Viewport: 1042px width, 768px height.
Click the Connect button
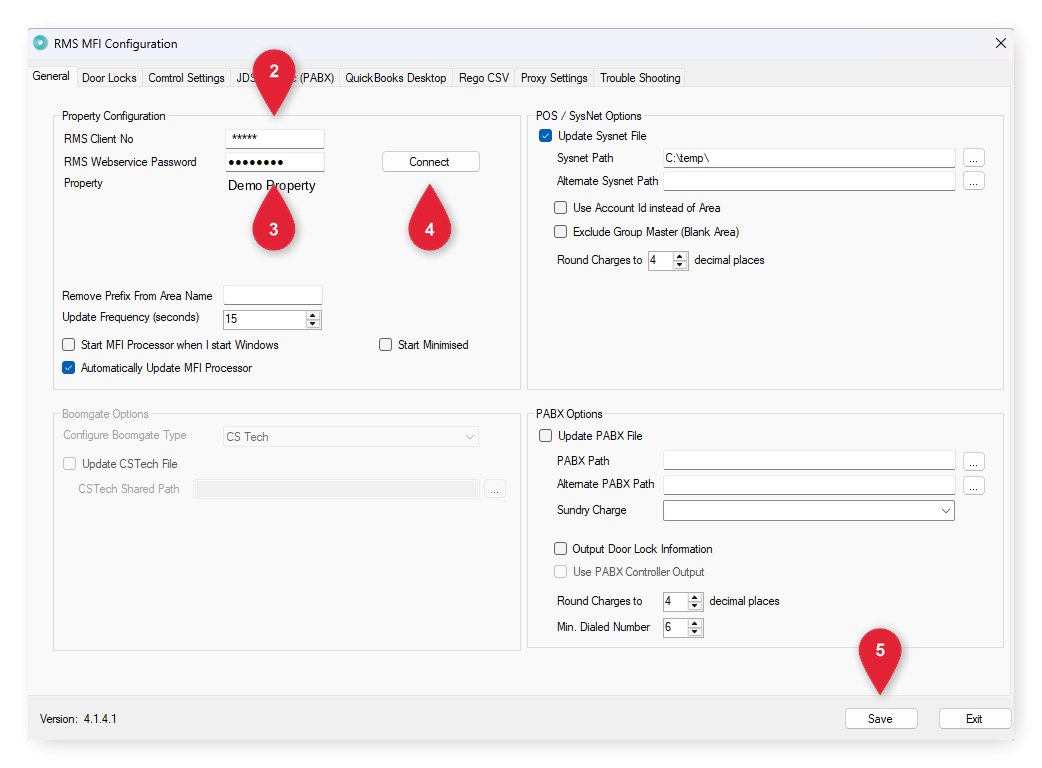pyautogui.click(x=431, y=161)
